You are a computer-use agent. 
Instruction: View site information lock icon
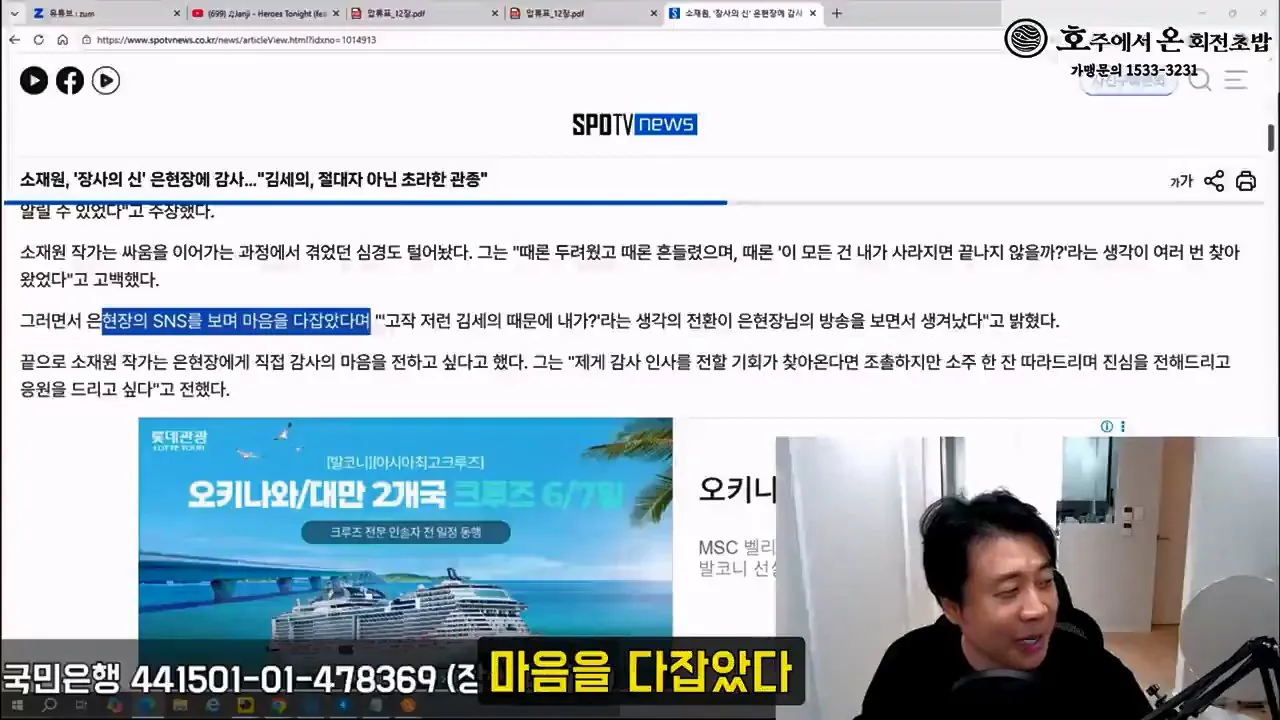pos(87,40)
